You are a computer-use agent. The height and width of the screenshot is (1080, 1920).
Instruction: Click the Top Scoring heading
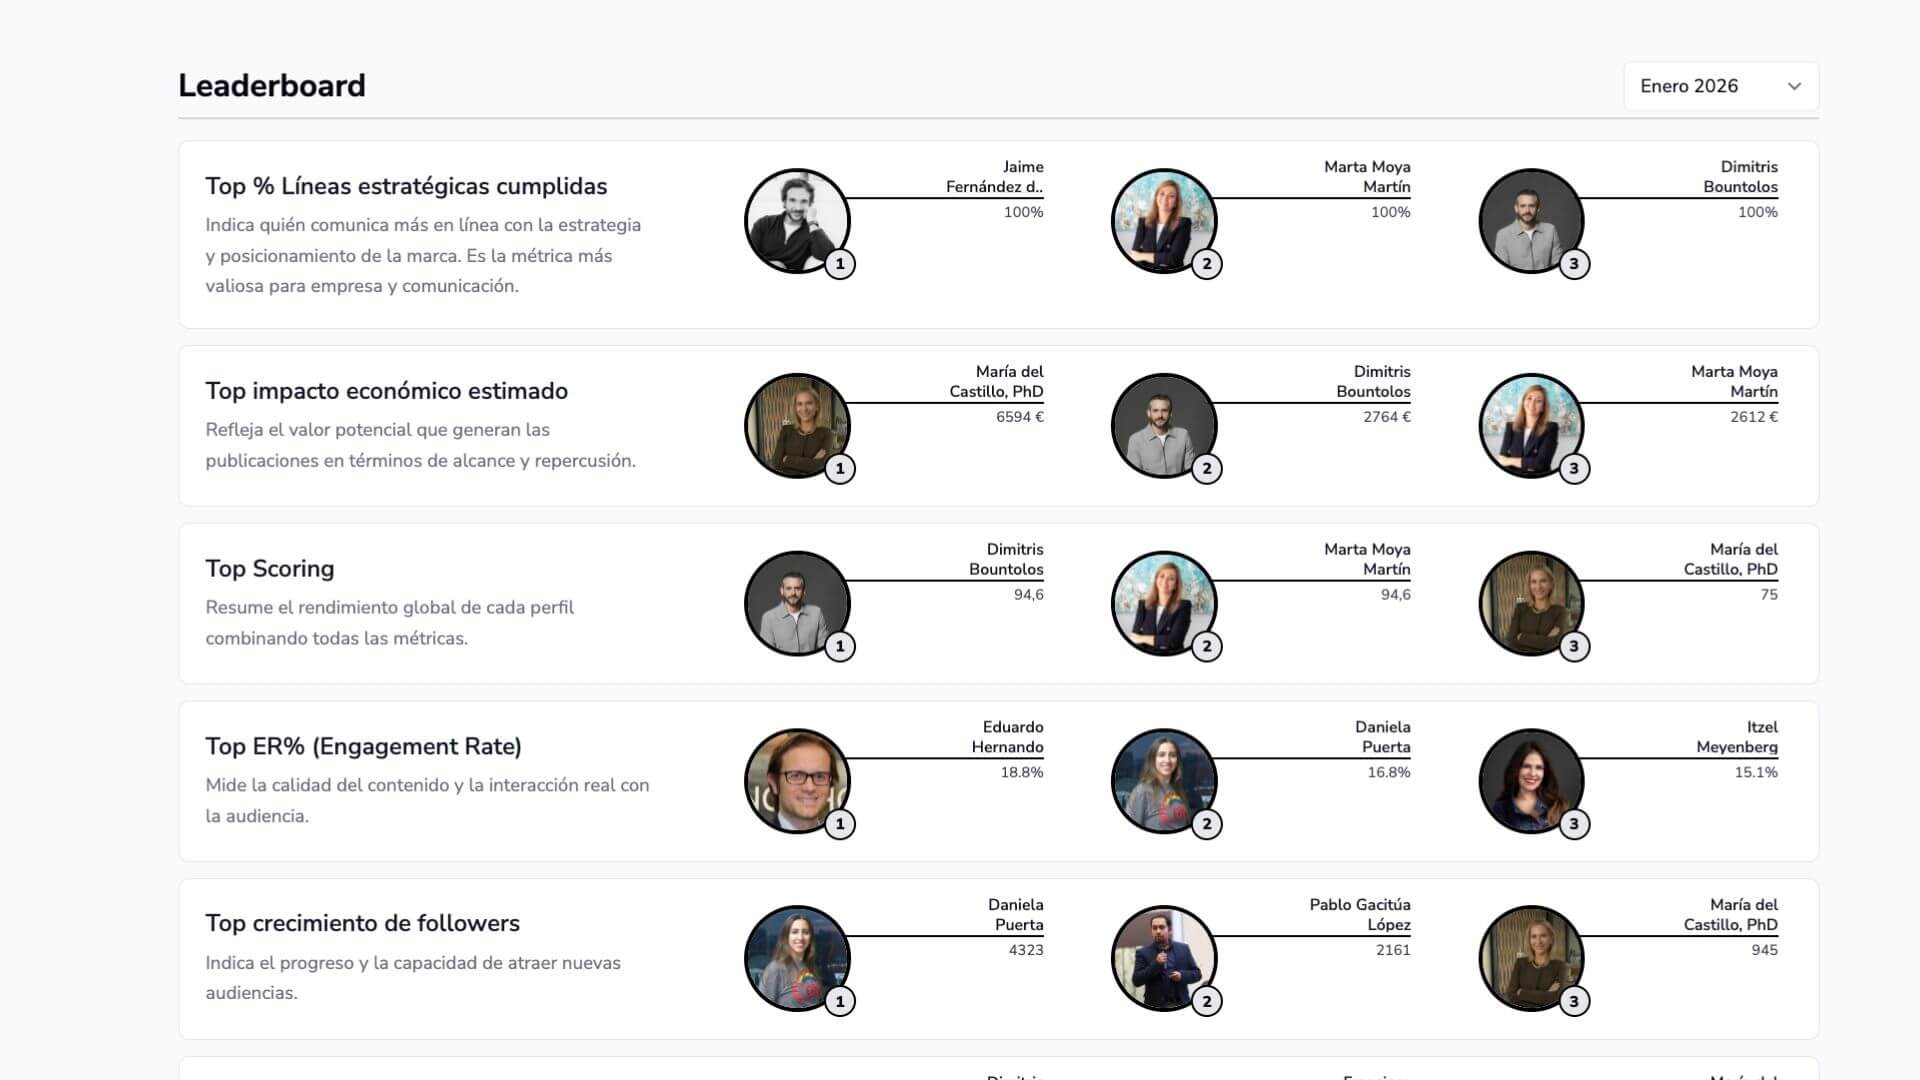[x=270, y=569]
